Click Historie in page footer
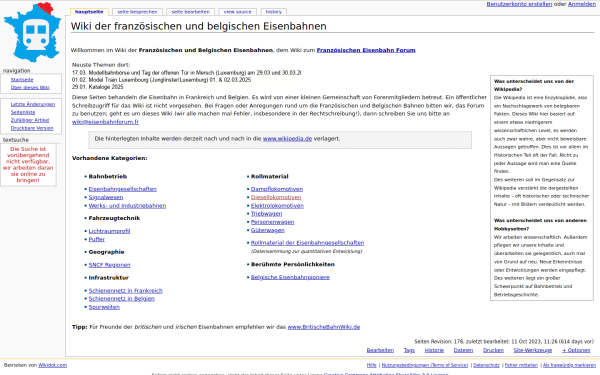The height and width of the screenshot is (375, 600). 434,351
